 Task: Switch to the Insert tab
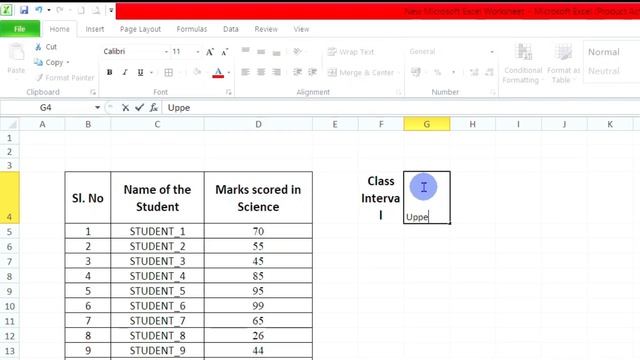coord(95,29)
